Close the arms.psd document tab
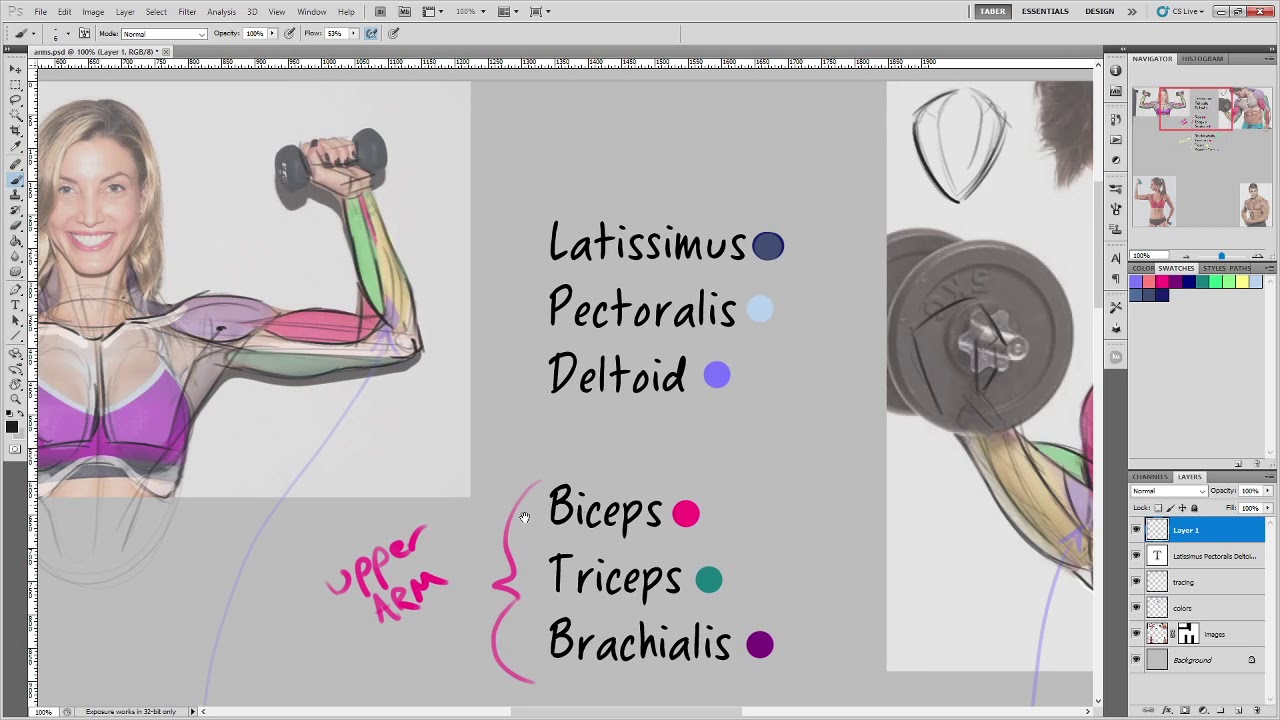The width and height of the screenshot is (1280, 720). click(x=166, y=52)
